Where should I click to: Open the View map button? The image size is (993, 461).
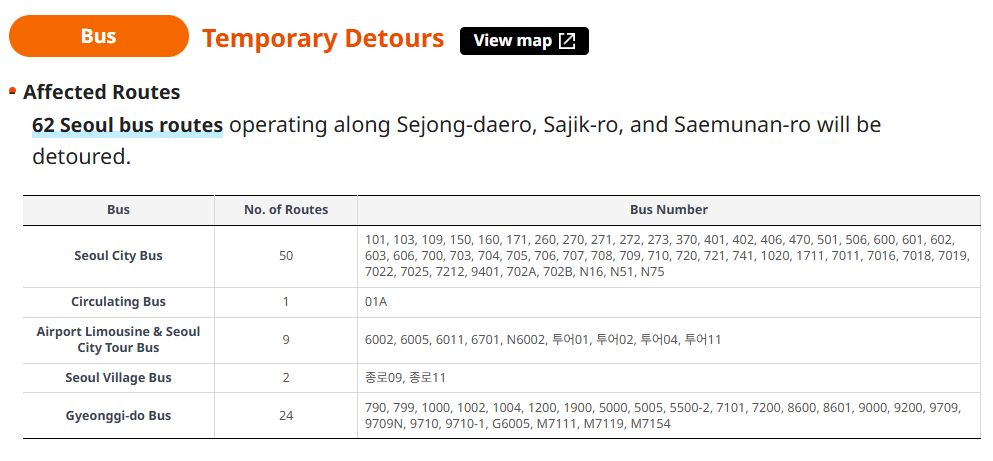(524, 41)
